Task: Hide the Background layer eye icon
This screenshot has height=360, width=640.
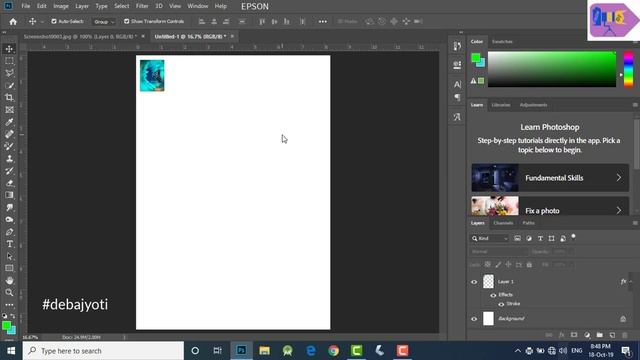Action: coord(474,319)
